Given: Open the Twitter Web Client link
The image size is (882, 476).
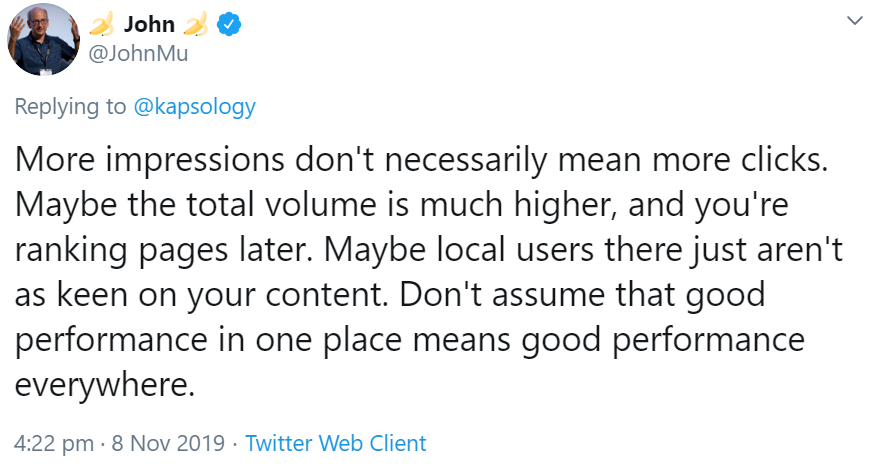Looking at the screenshot, I should 336,443.
